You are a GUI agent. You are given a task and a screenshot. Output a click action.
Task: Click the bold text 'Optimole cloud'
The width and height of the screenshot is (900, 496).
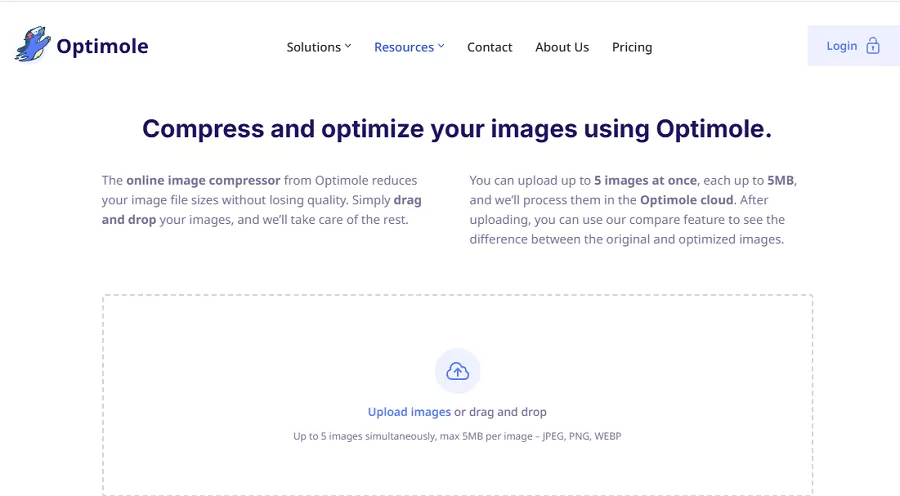(686, 200)
